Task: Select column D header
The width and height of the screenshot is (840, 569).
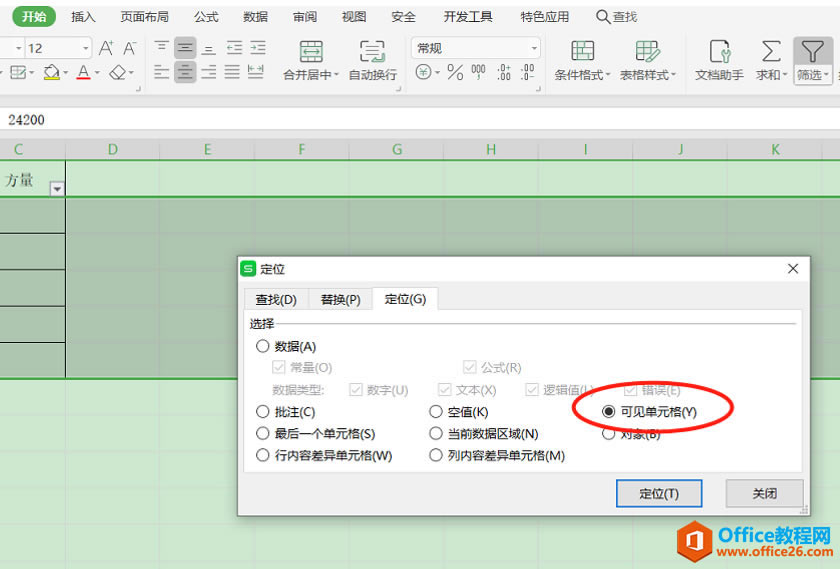Action: coord(112,149)
